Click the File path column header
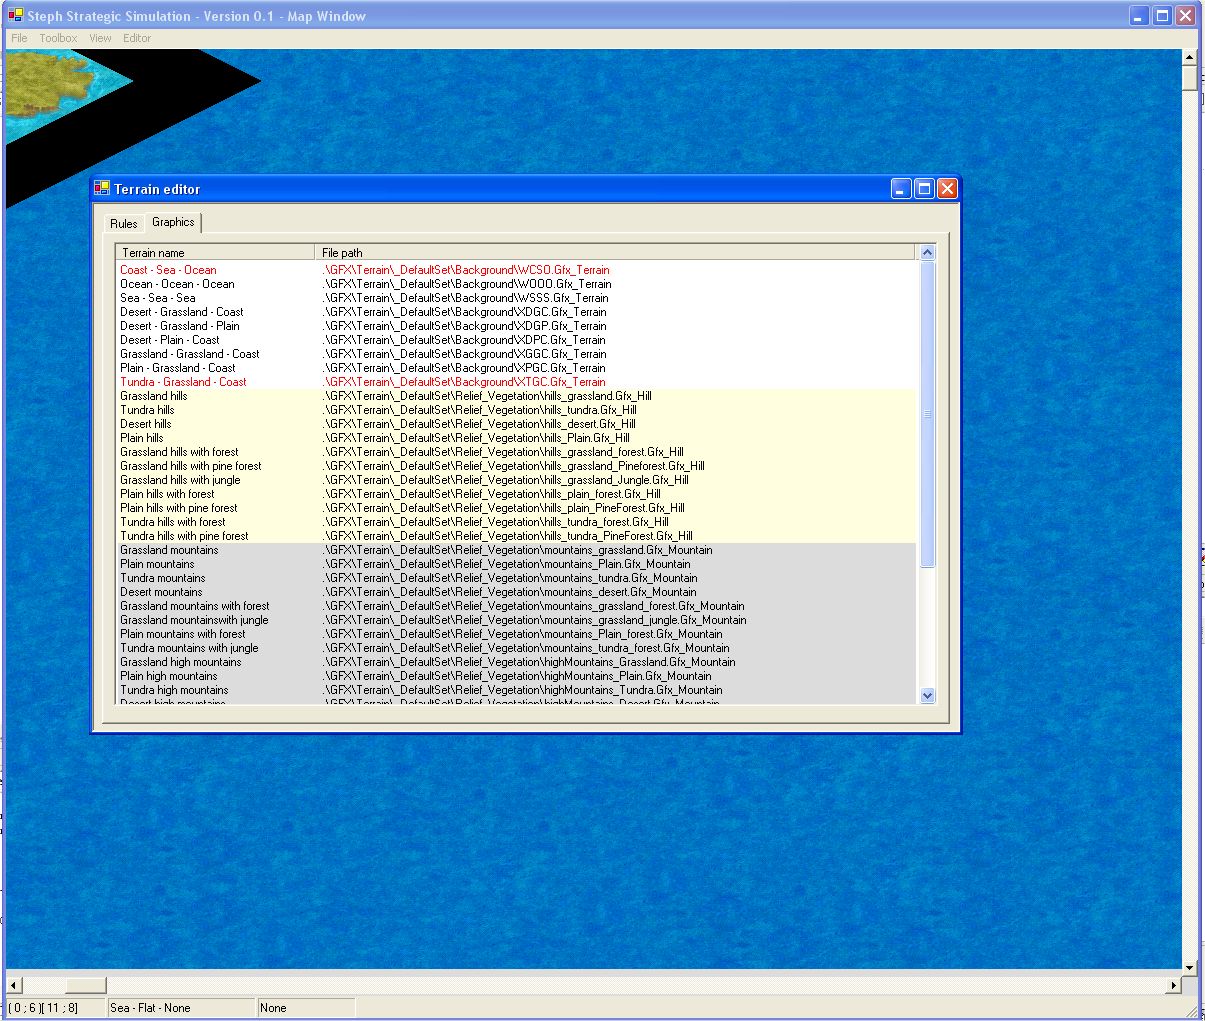Image resolution: width=1205 pixels, height=1021 pixels. pos(614,253)
